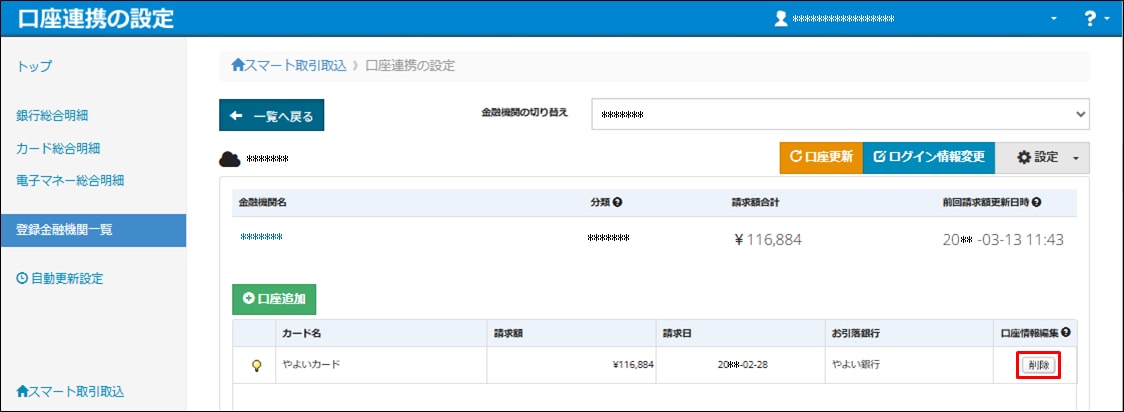Click the ログイン情報変更 button
The image size is (1124, 412).
(928, 158)
